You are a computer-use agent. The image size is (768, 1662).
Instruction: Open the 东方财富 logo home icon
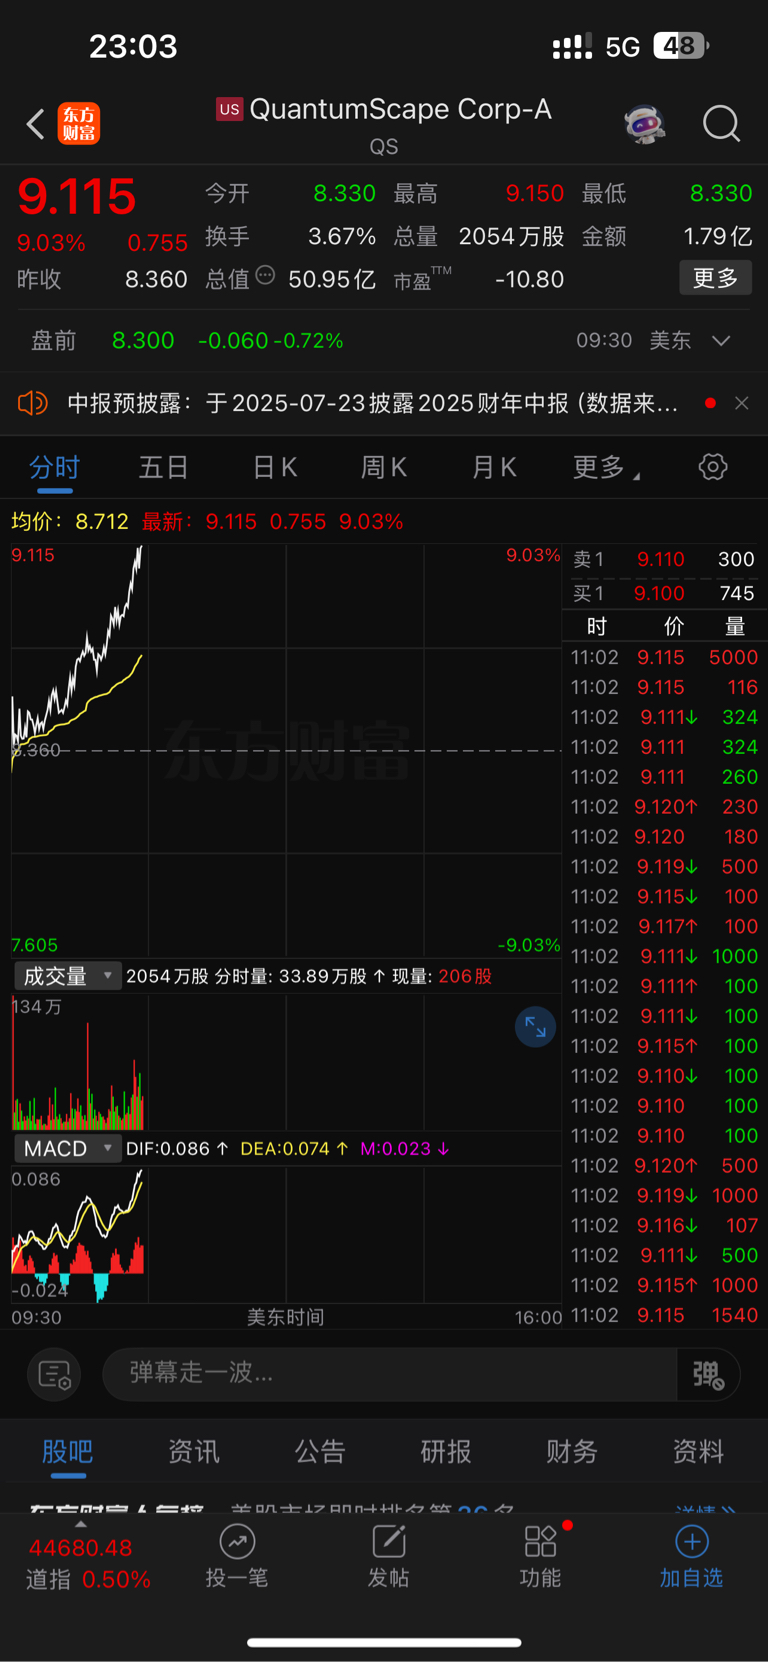[79, 124]
